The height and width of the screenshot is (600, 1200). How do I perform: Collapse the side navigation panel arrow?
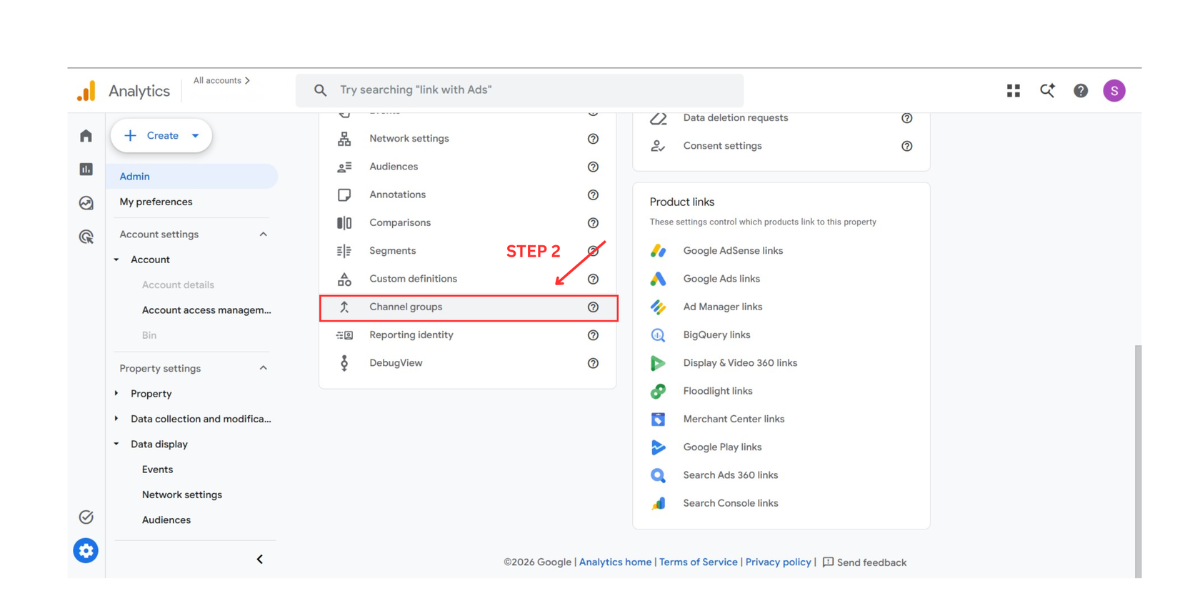click(260, 559)
